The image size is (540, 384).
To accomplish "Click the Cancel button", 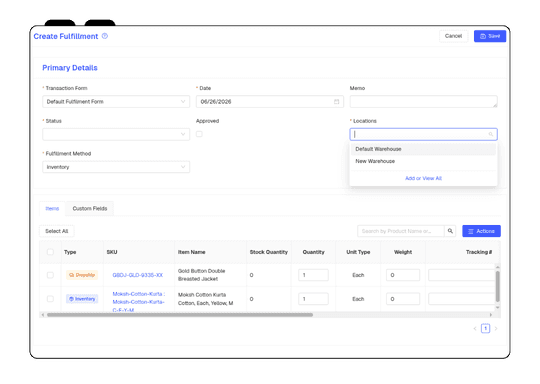I will 453,36.
